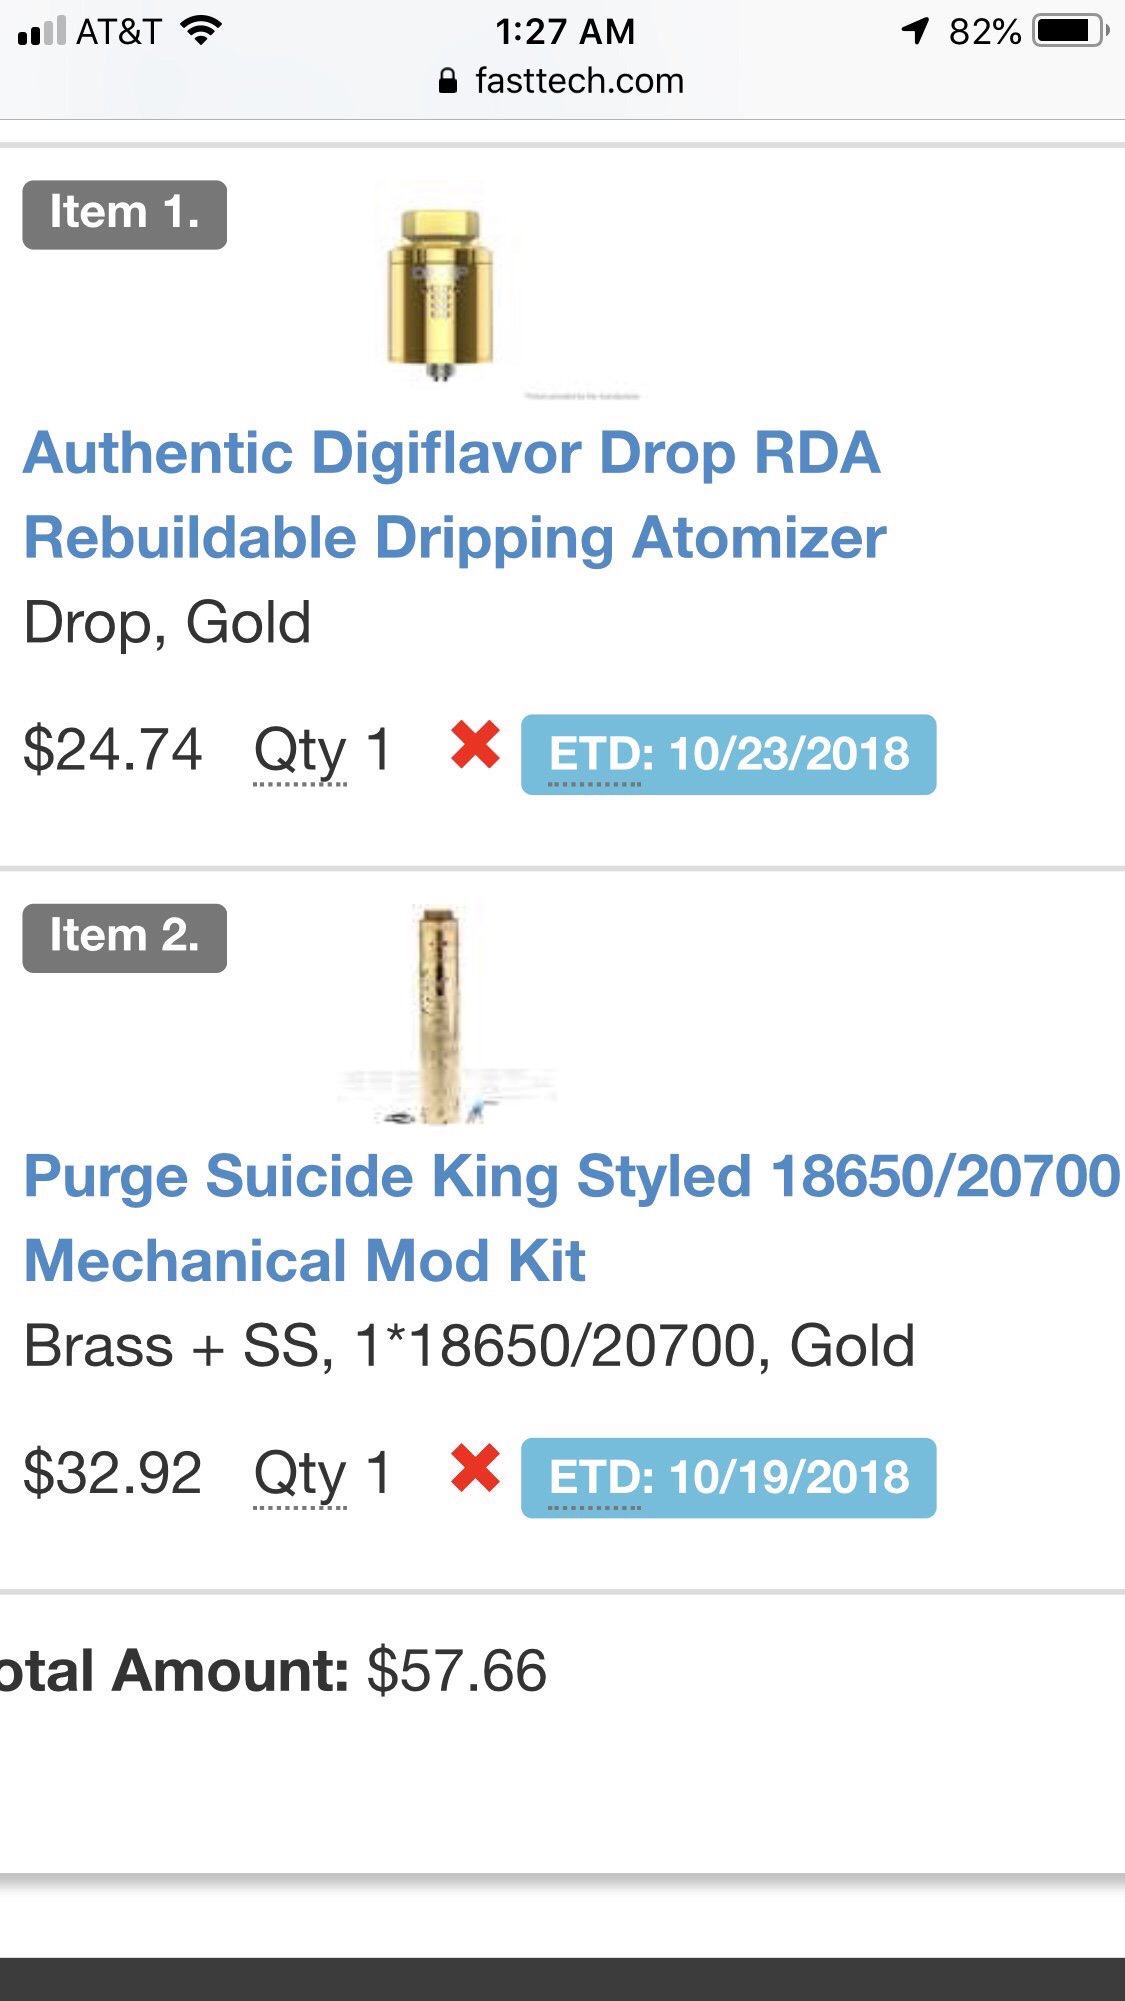Tap the Item 2. label
The height and width of the screenshot is (2001, 1125).
tap(124, 938)
